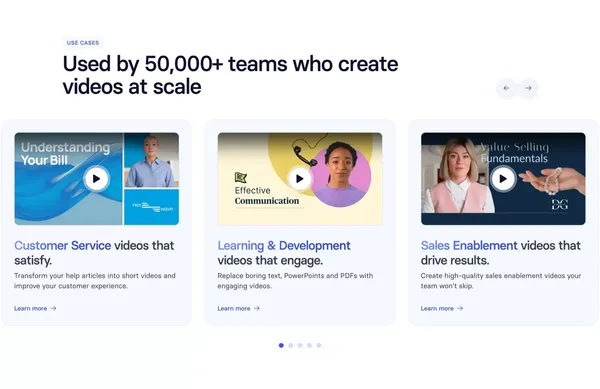This screenshot has height=389, width=600.
Task: Play the Value Selling Fundamentals video
Action: (x=503, y=179)
